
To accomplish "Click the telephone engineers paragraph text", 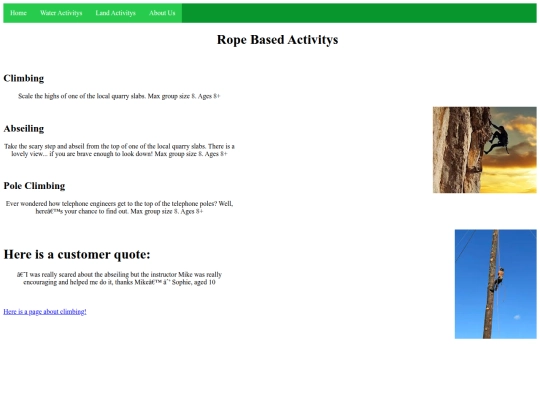I will point(119,207).
